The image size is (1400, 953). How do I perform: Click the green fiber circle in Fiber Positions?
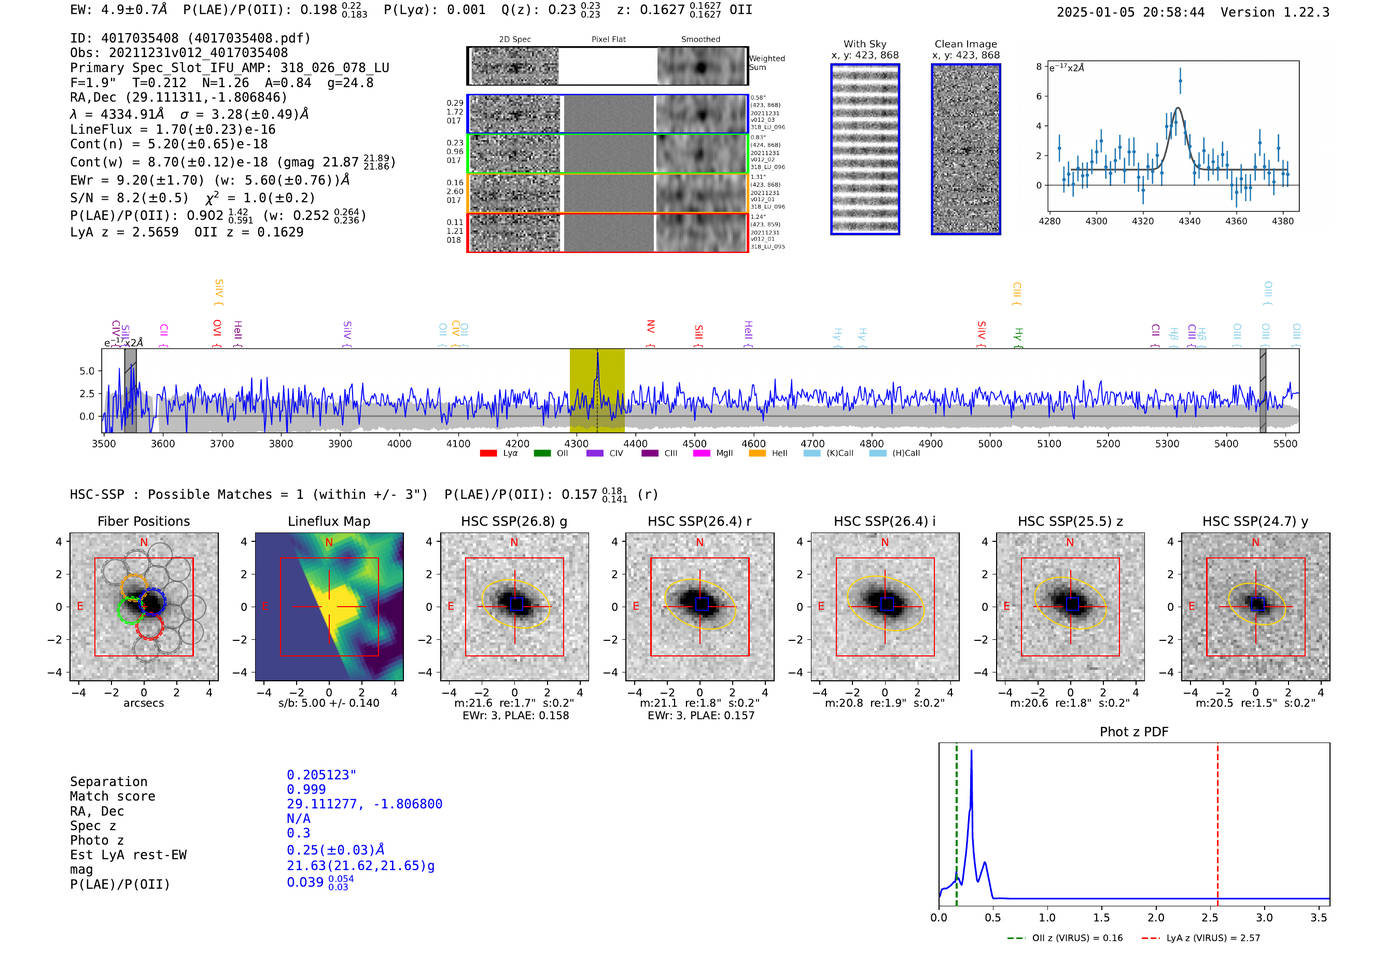click(130, 609)
